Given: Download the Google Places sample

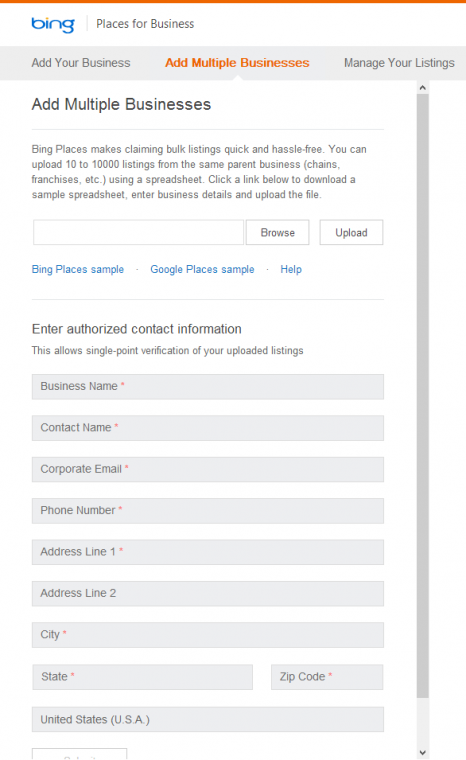Looking at the screenshot, I should [x=202, y=269].
